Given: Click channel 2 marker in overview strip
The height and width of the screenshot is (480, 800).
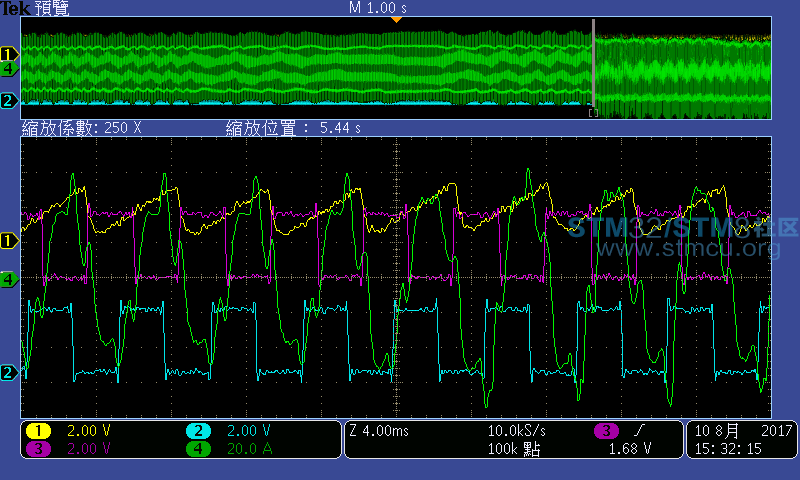Looking at the screenshot, I should point(9,100).
